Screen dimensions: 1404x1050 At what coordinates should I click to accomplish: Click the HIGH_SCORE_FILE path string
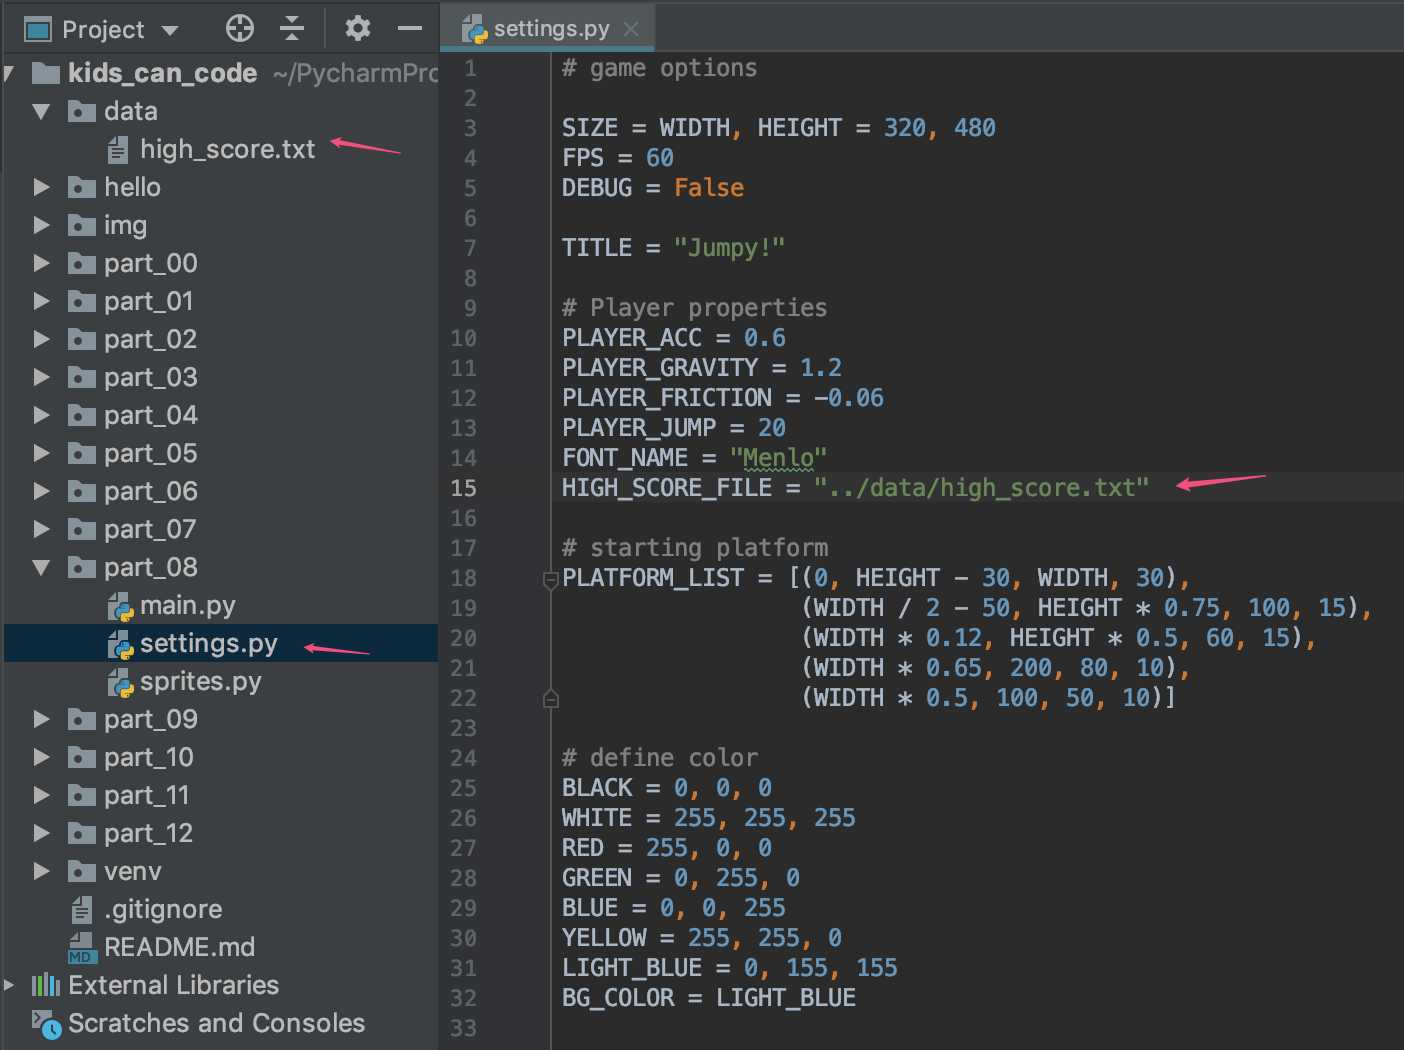[981, 488]
